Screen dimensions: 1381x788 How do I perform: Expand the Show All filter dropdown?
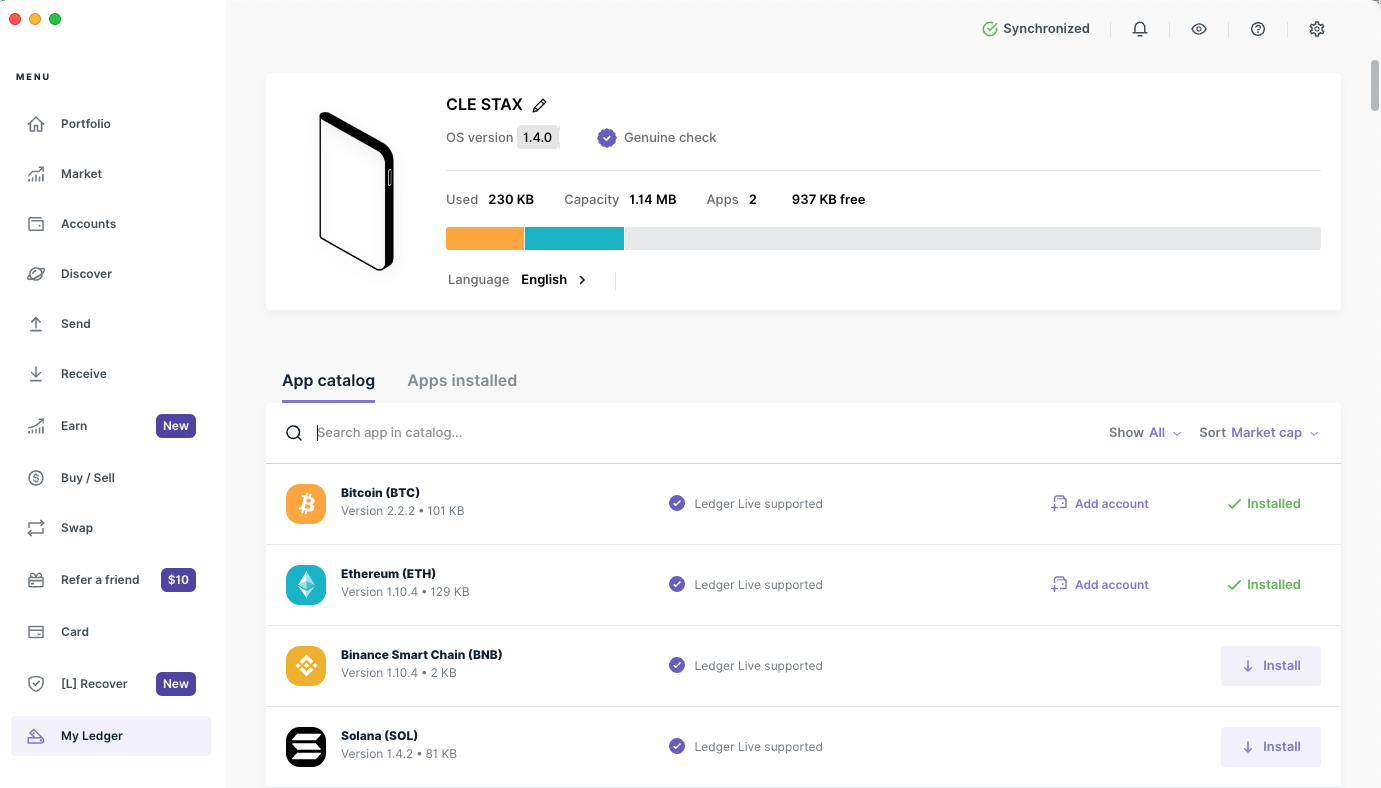pos(1145,433)
